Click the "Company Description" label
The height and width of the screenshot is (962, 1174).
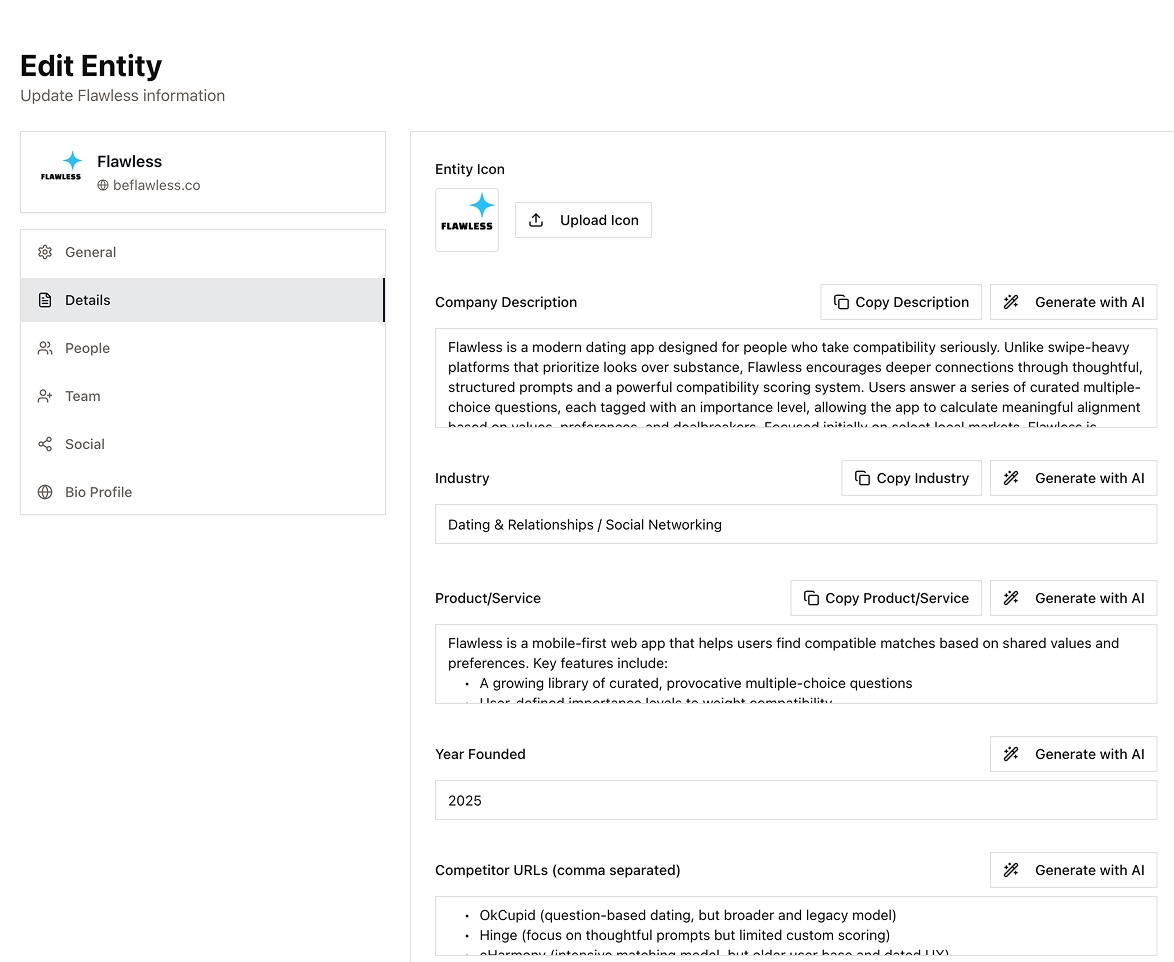tap(505, 302)
